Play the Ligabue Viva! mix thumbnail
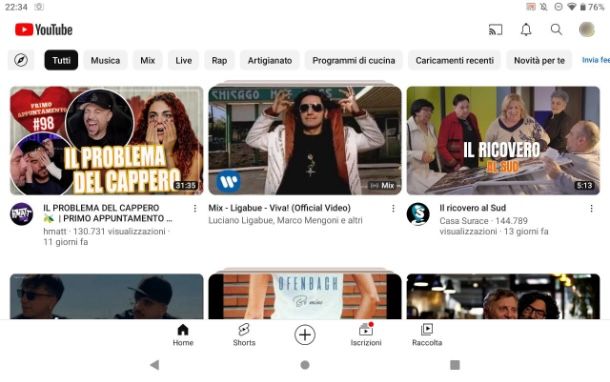The image size is (610, 382). (305, 140)
